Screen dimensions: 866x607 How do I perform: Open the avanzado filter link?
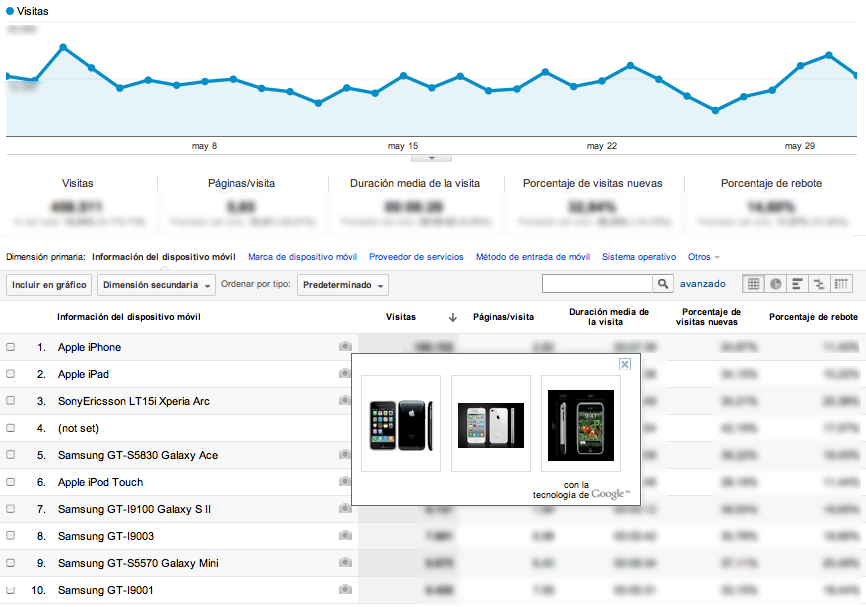[x=703, y=285]
